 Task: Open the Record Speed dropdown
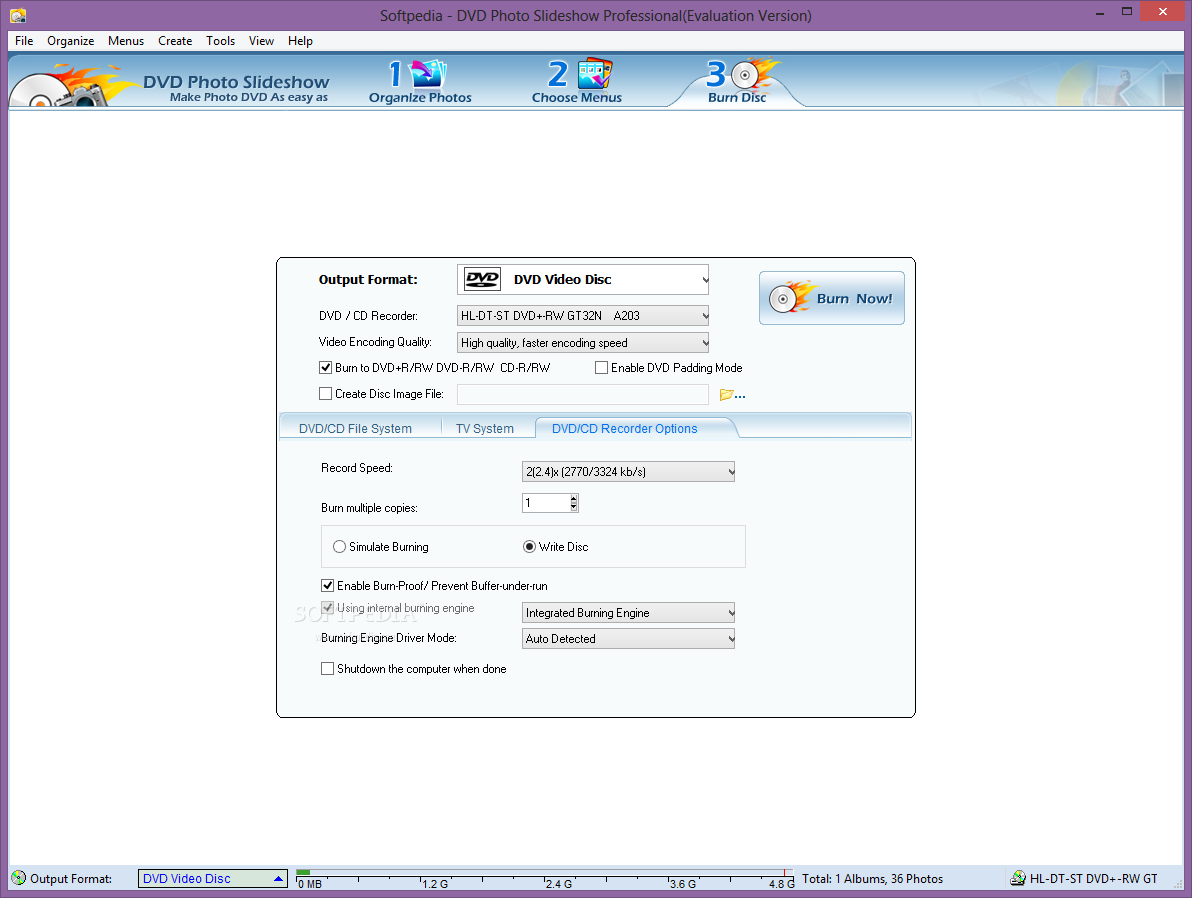click(x=628, y=471)
